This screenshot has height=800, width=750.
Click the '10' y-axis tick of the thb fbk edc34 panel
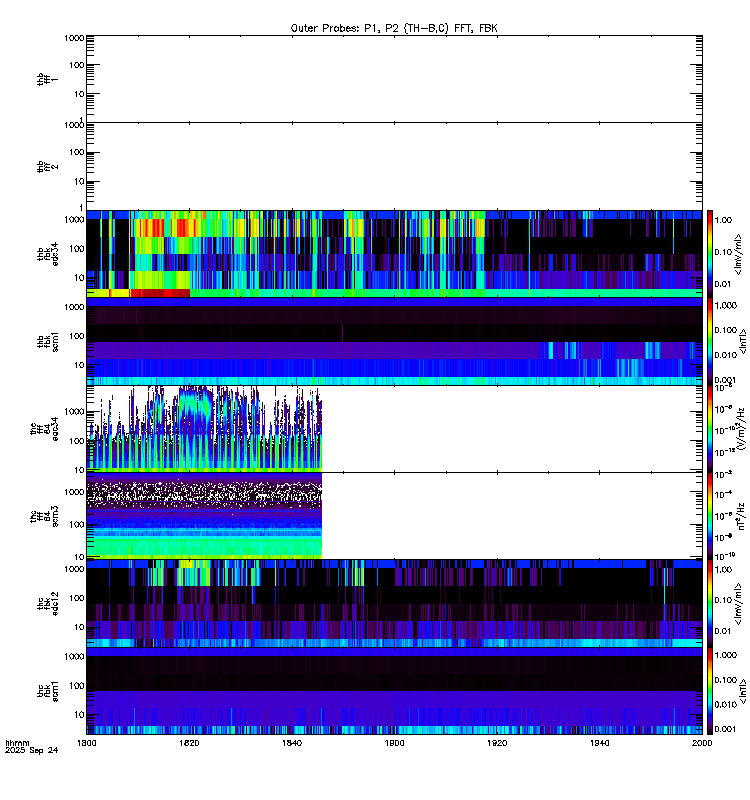click(x=79, y=278)
